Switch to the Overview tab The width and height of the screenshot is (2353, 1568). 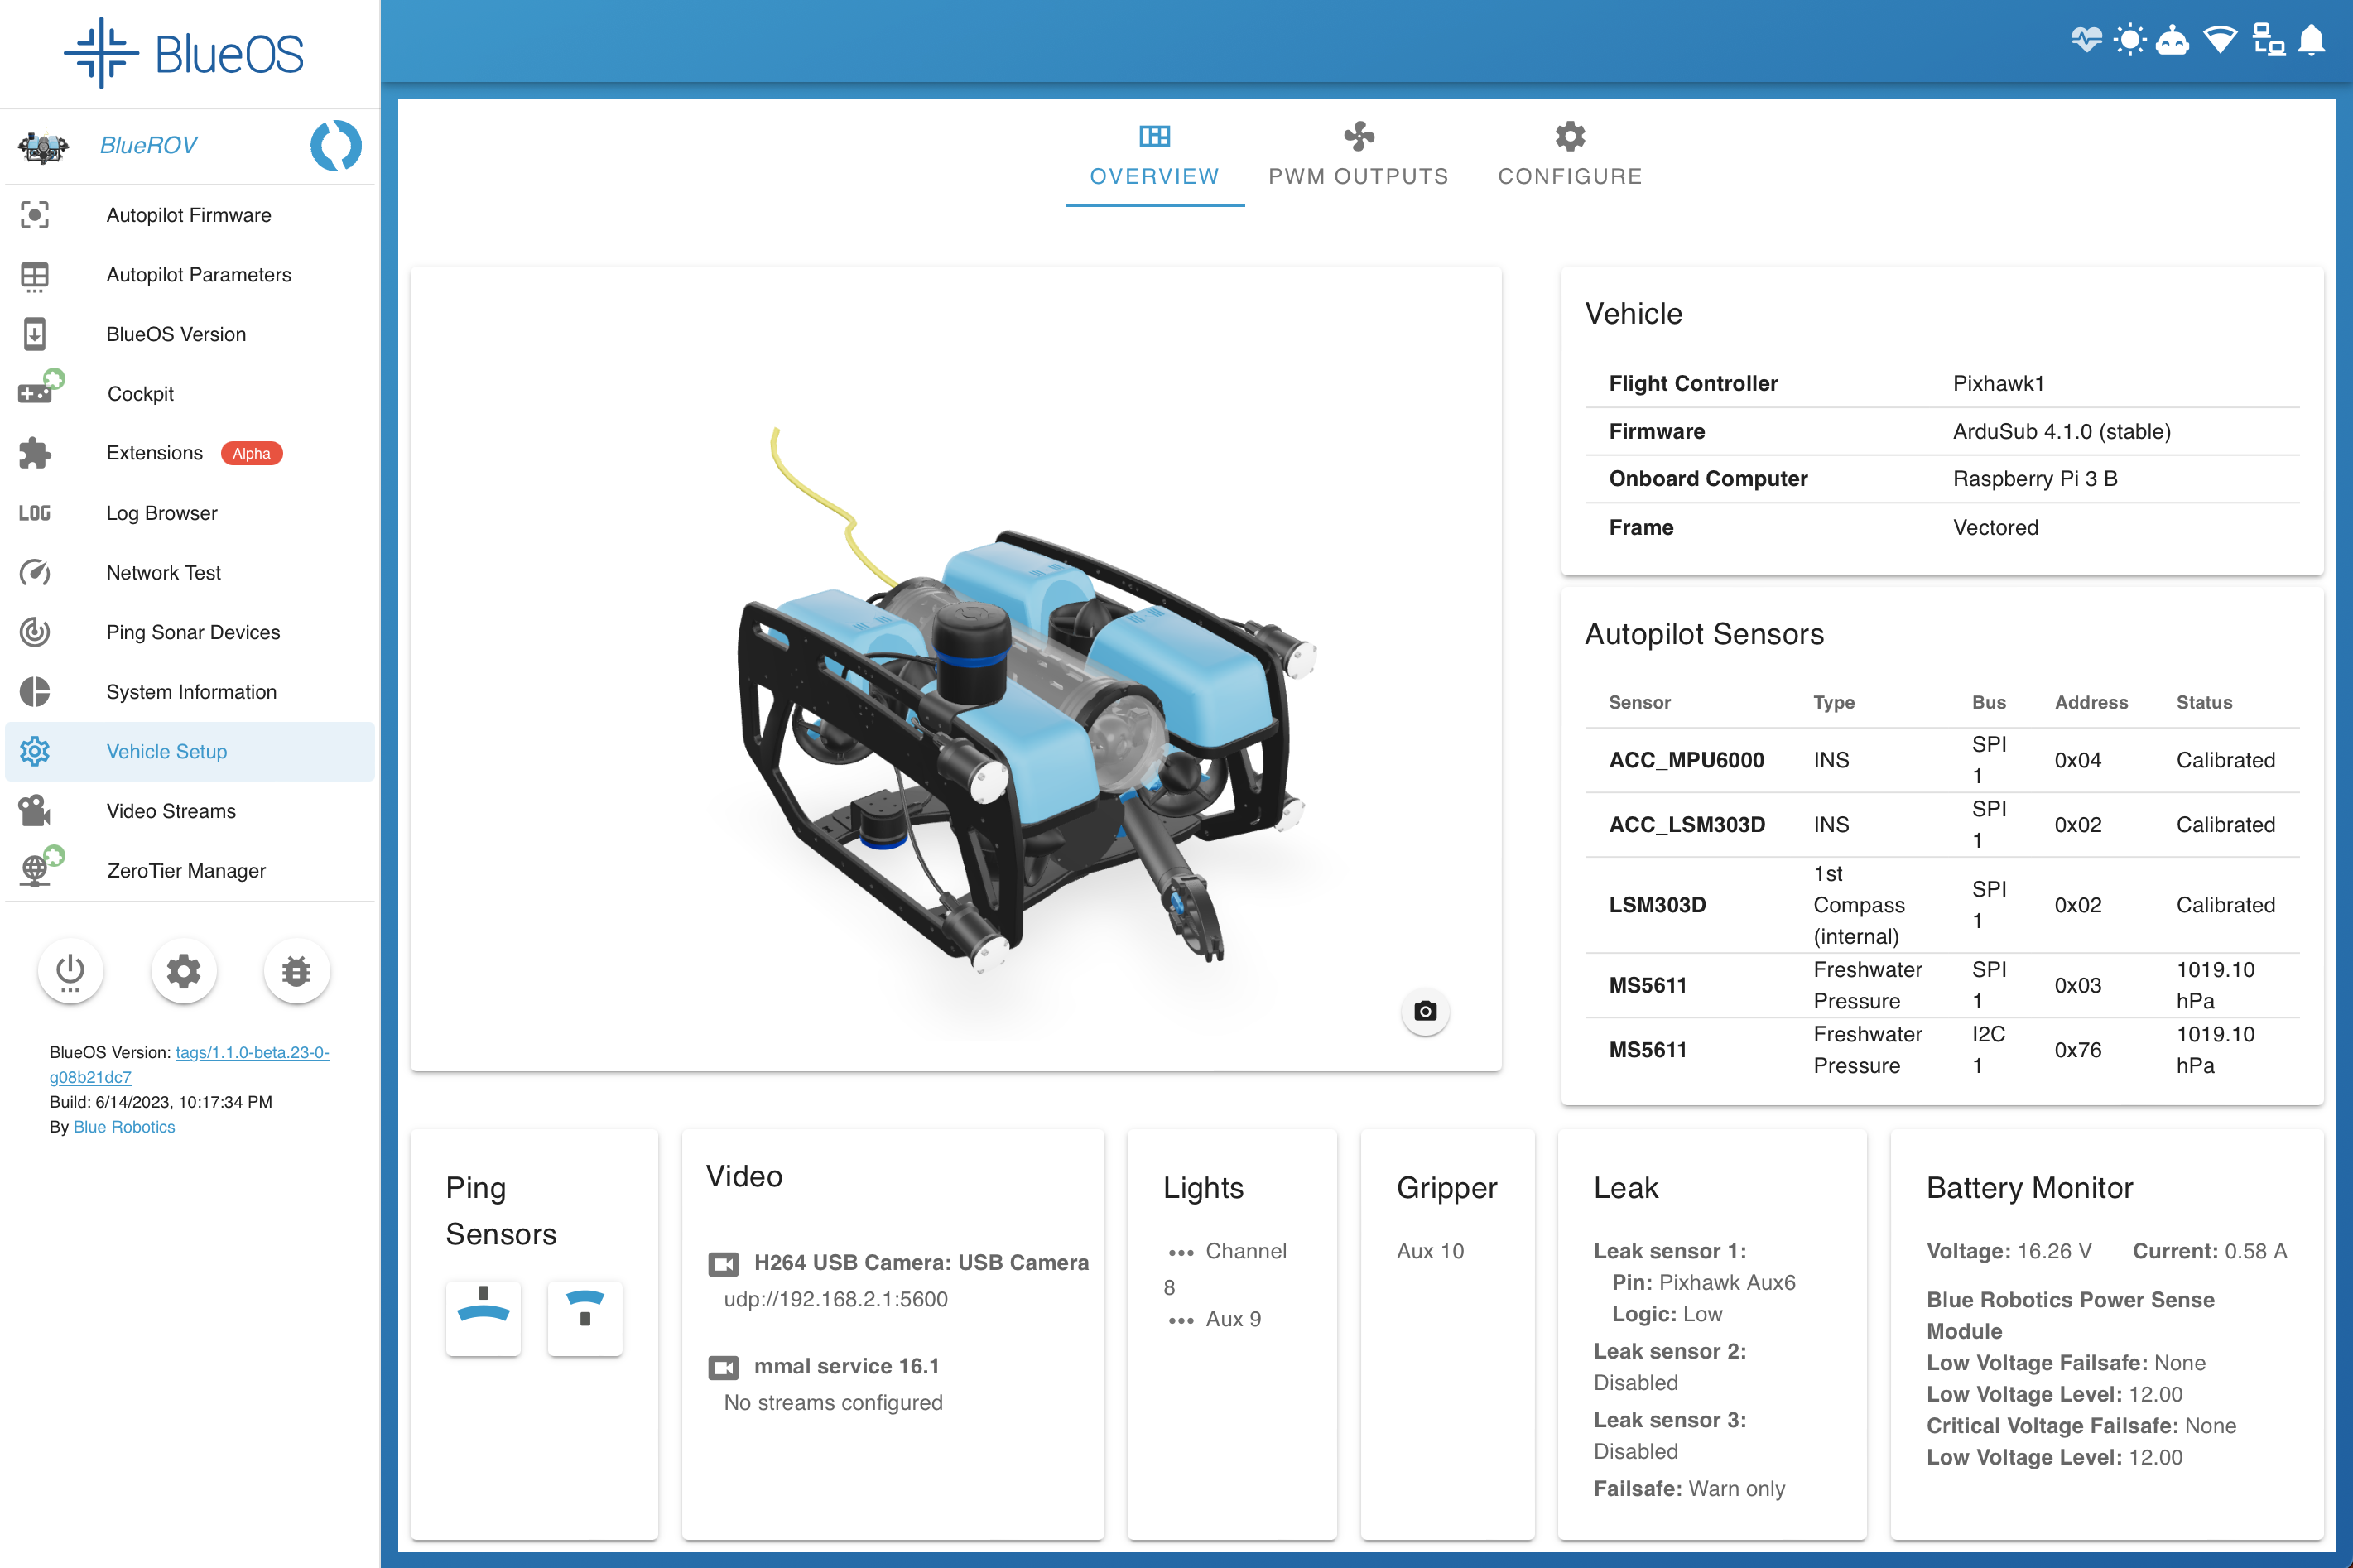pos(1155,156)
